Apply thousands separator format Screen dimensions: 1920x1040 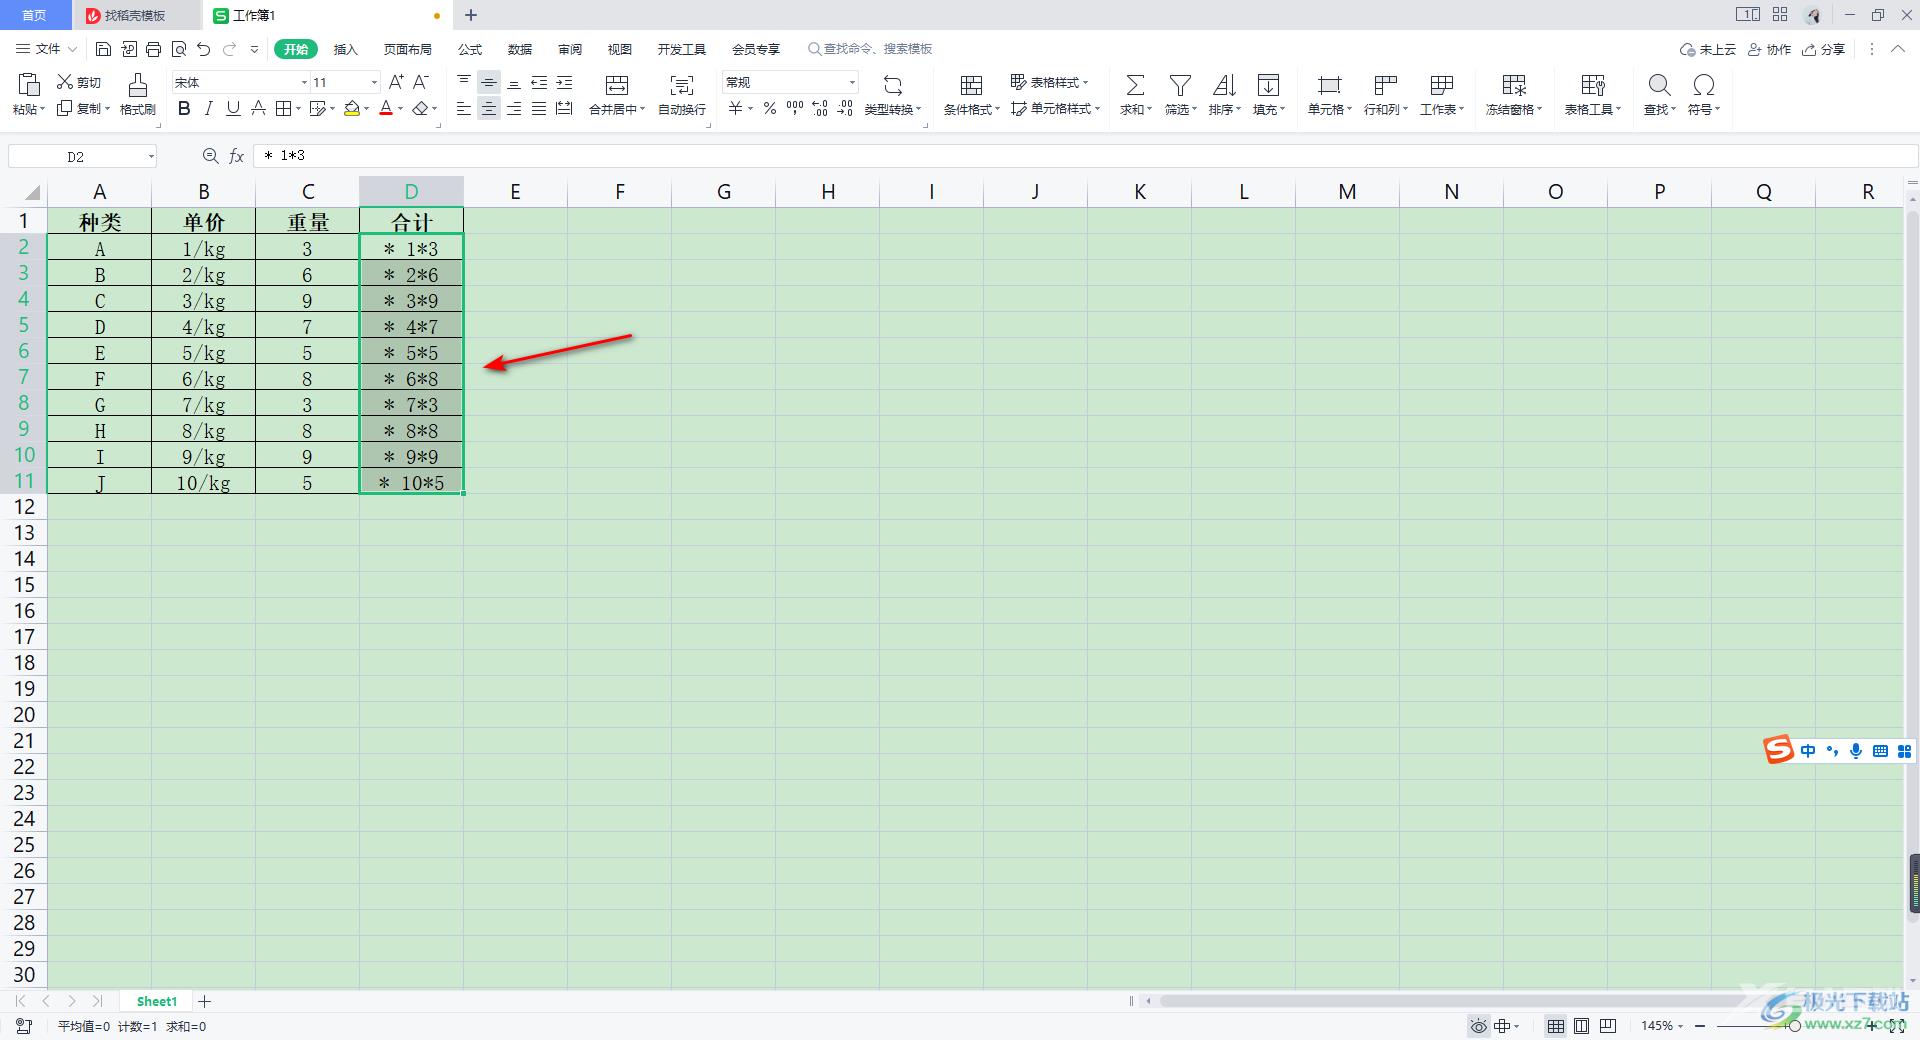(795, 108)
